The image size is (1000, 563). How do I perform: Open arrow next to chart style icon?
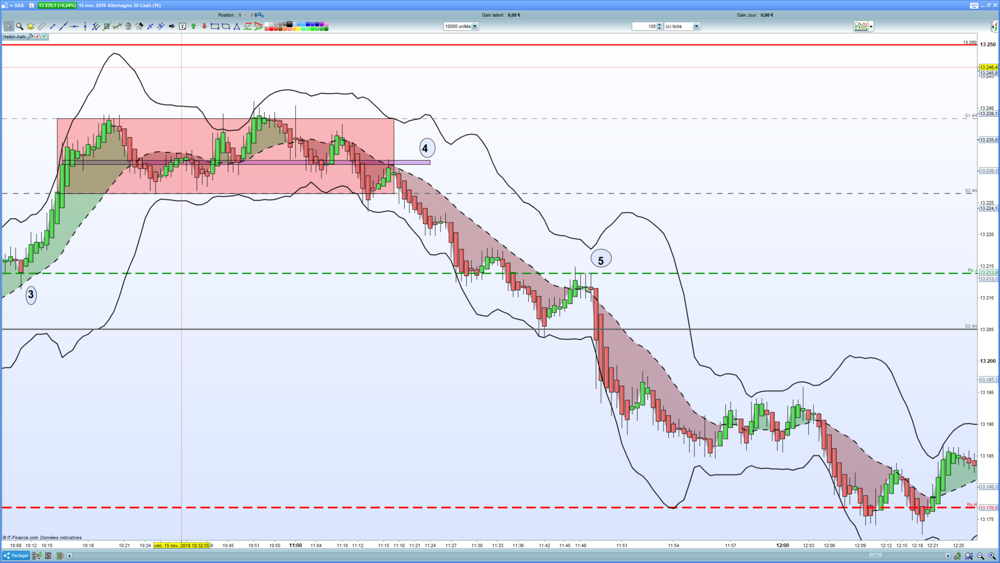click(x=871, y=26)
